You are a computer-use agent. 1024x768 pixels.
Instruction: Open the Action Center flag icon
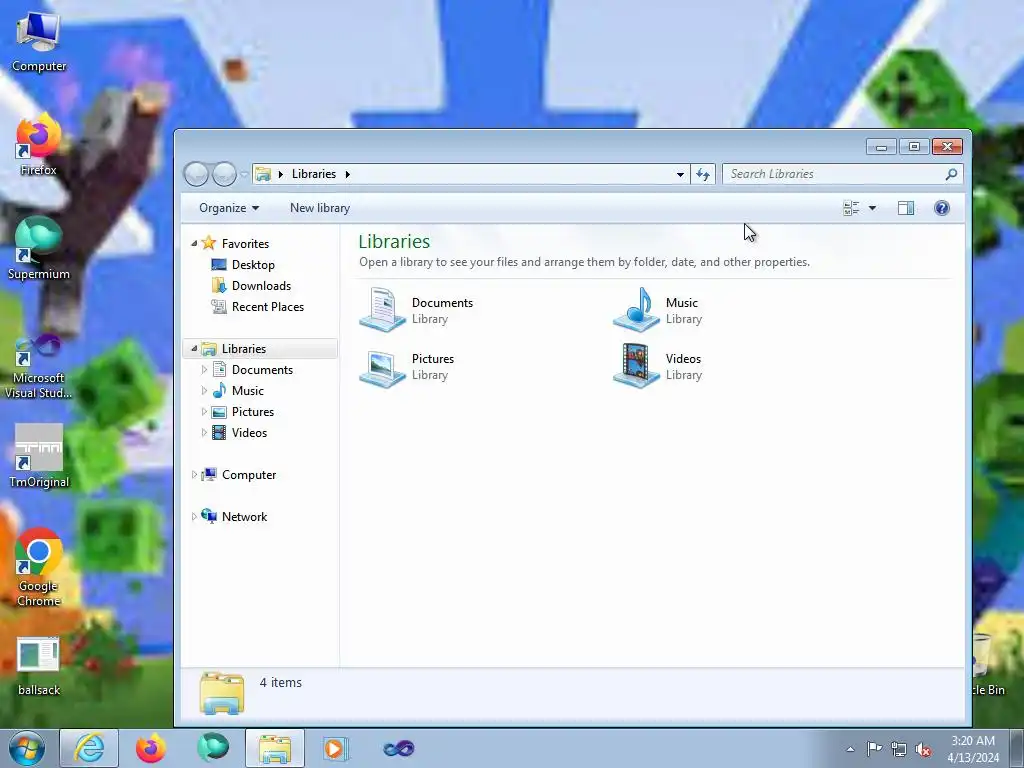[x=874, y=748]
